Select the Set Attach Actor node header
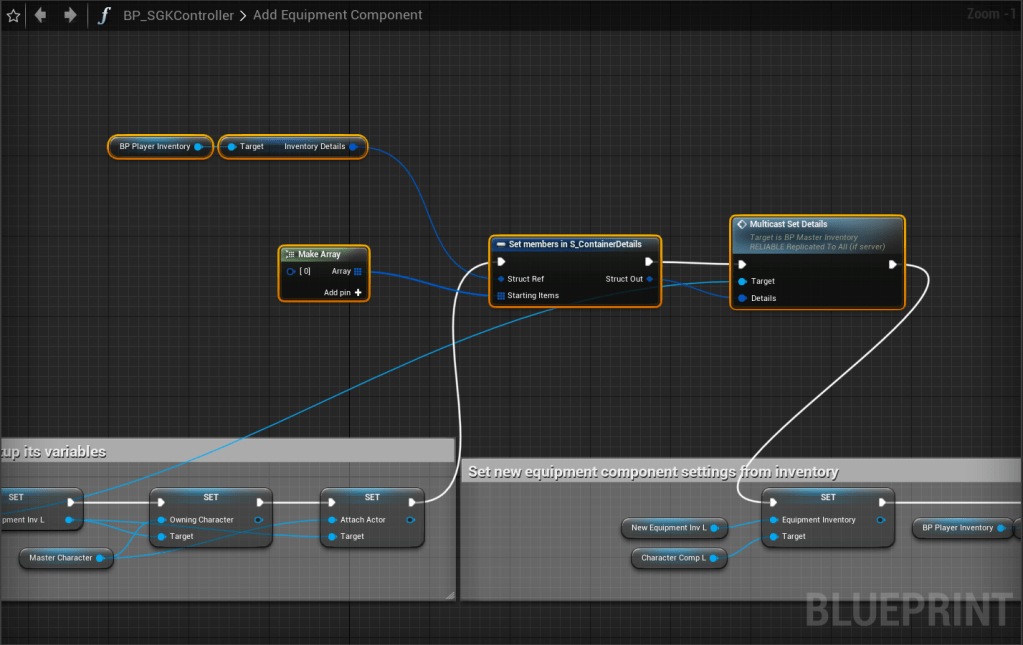1023x645 pixels. [x=372, y=497]
